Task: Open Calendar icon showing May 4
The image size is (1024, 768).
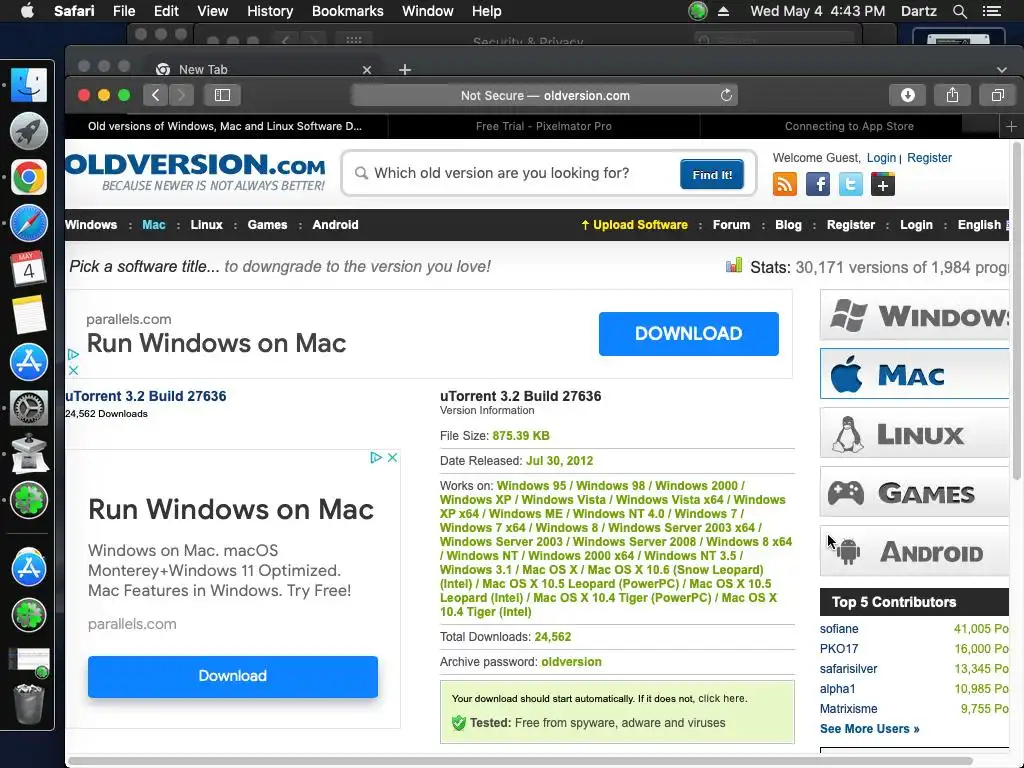Action: pyautogui.click(x=29, y=269)
